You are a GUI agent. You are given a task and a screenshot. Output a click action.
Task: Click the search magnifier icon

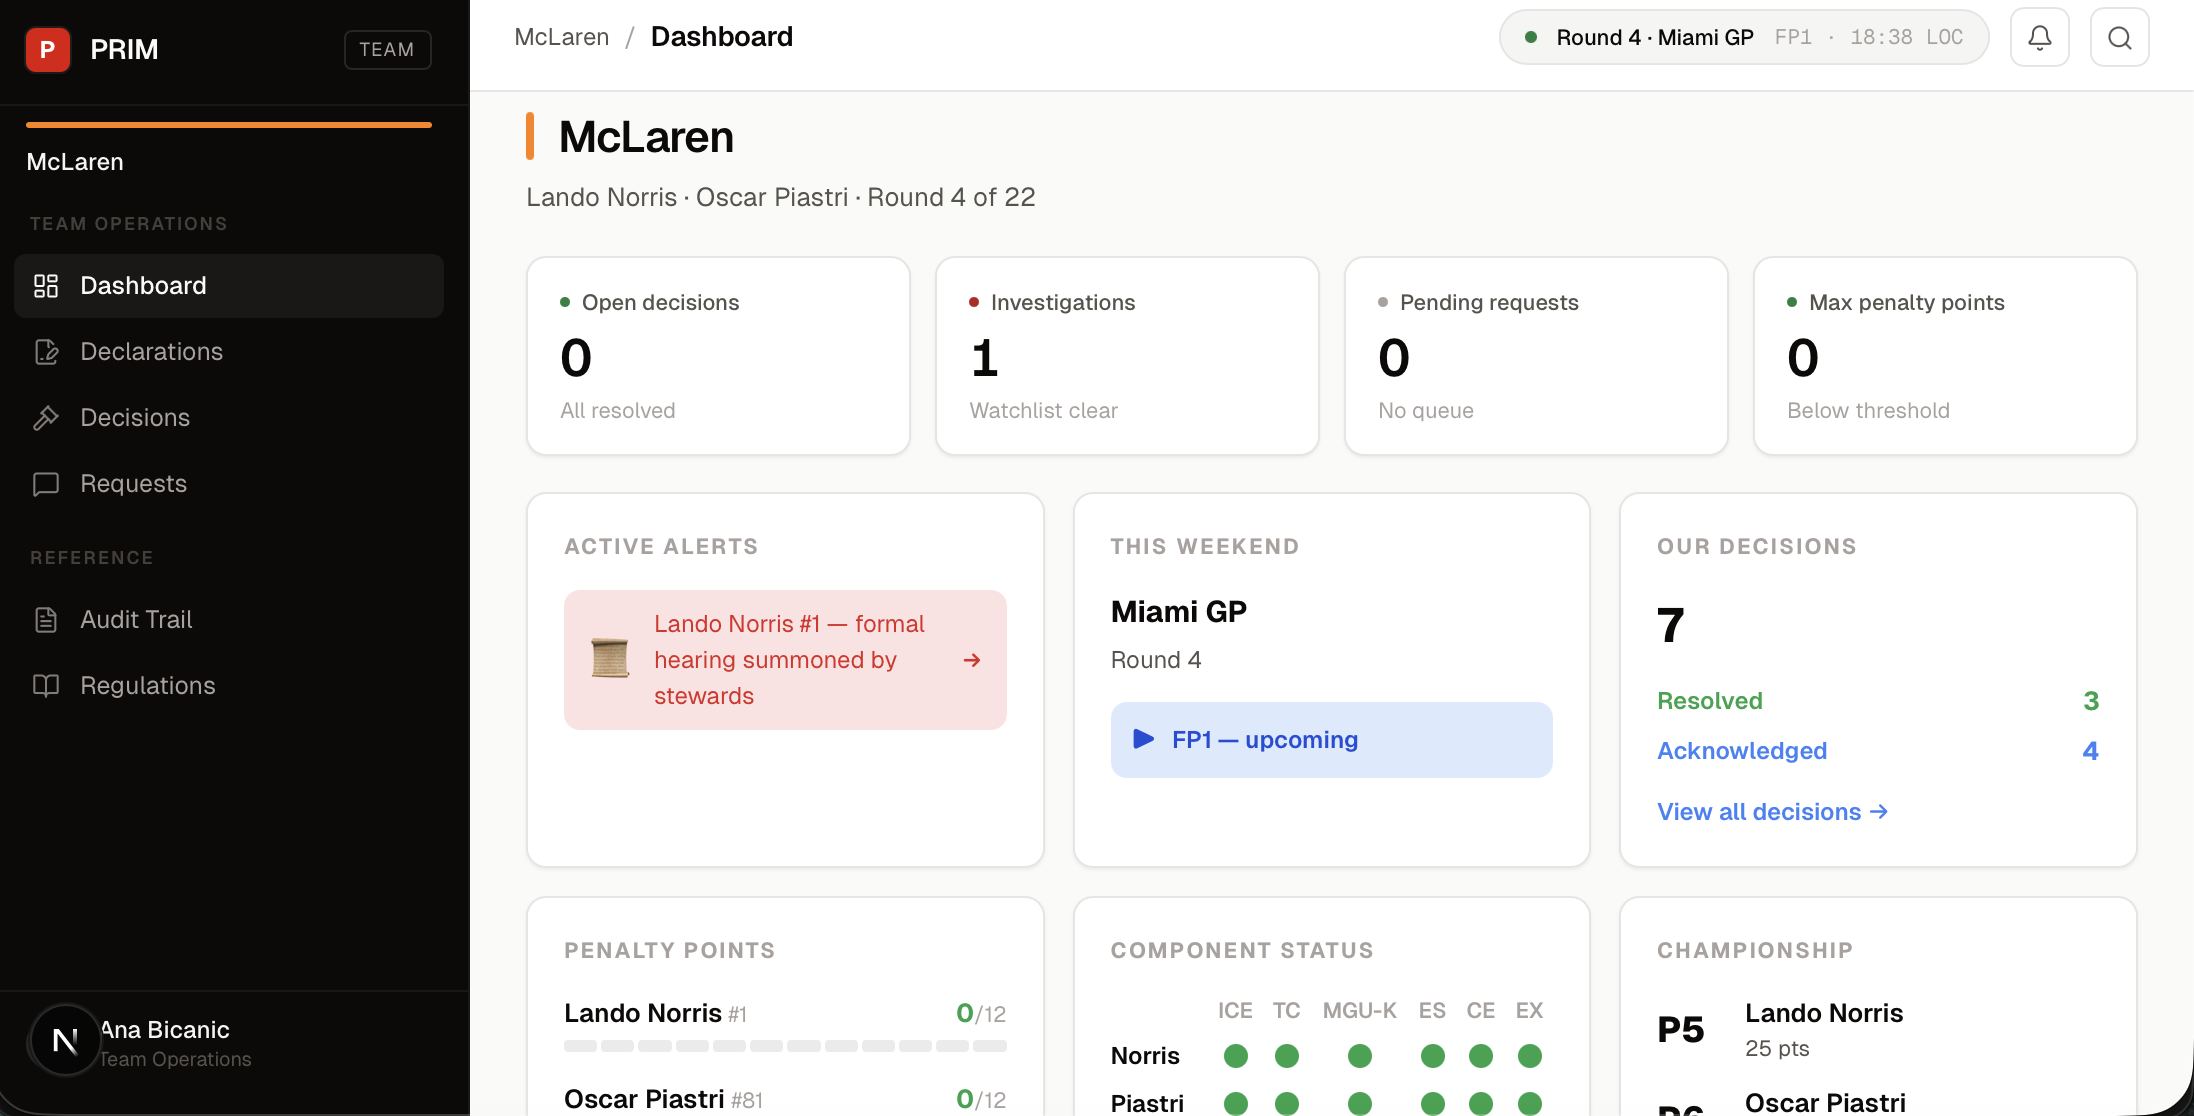coord(2119,36)
